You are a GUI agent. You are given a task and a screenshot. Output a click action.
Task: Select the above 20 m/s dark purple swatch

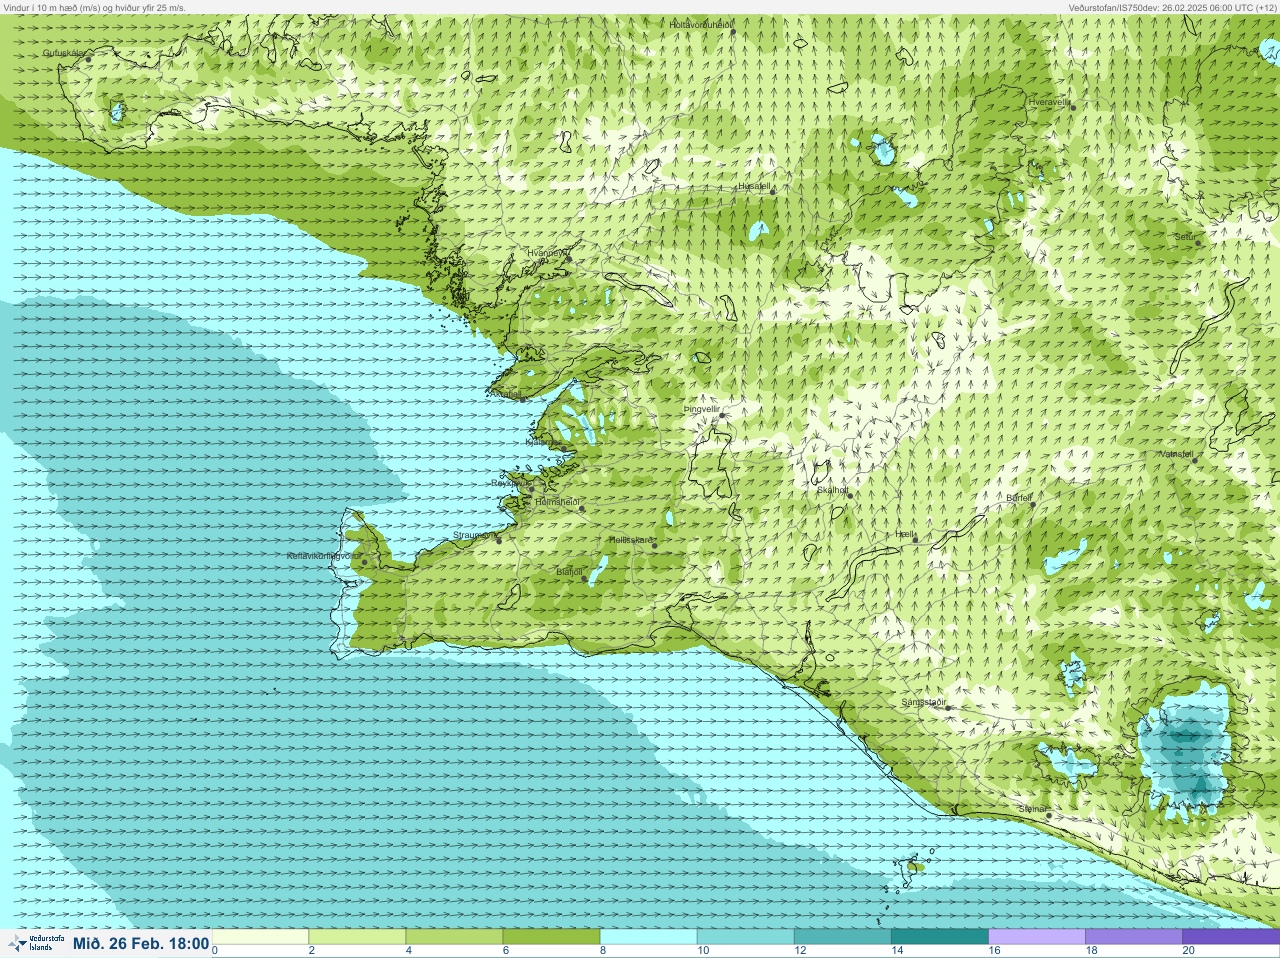1230,937
